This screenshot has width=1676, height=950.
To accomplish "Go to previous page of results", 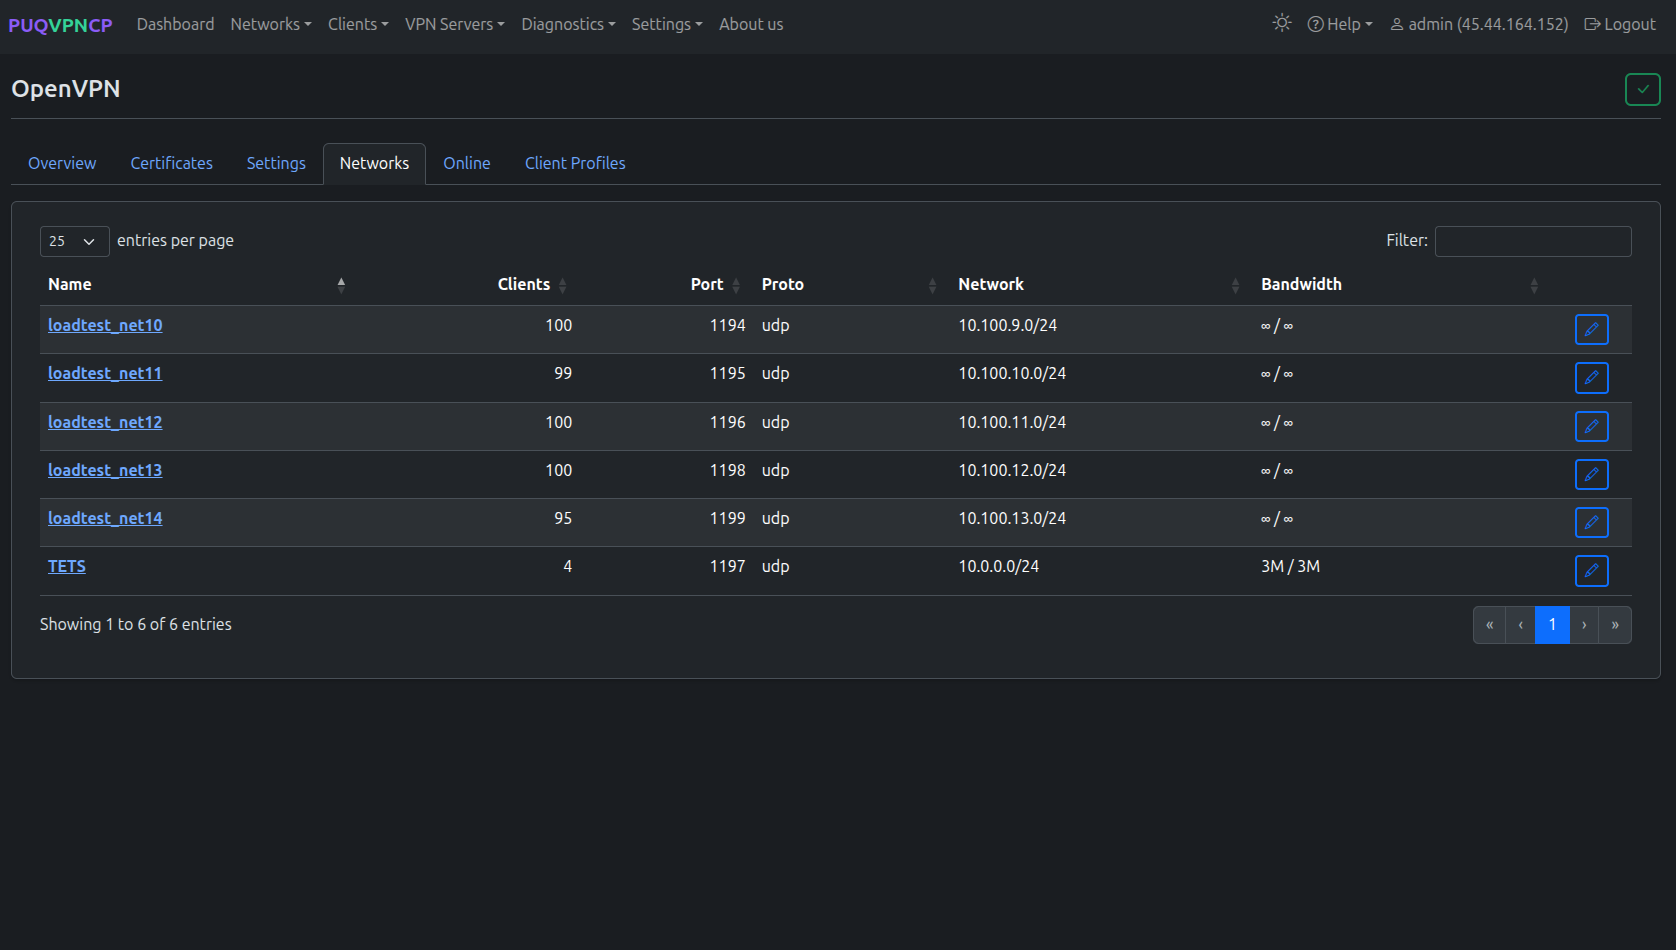I will (1520, 625).
